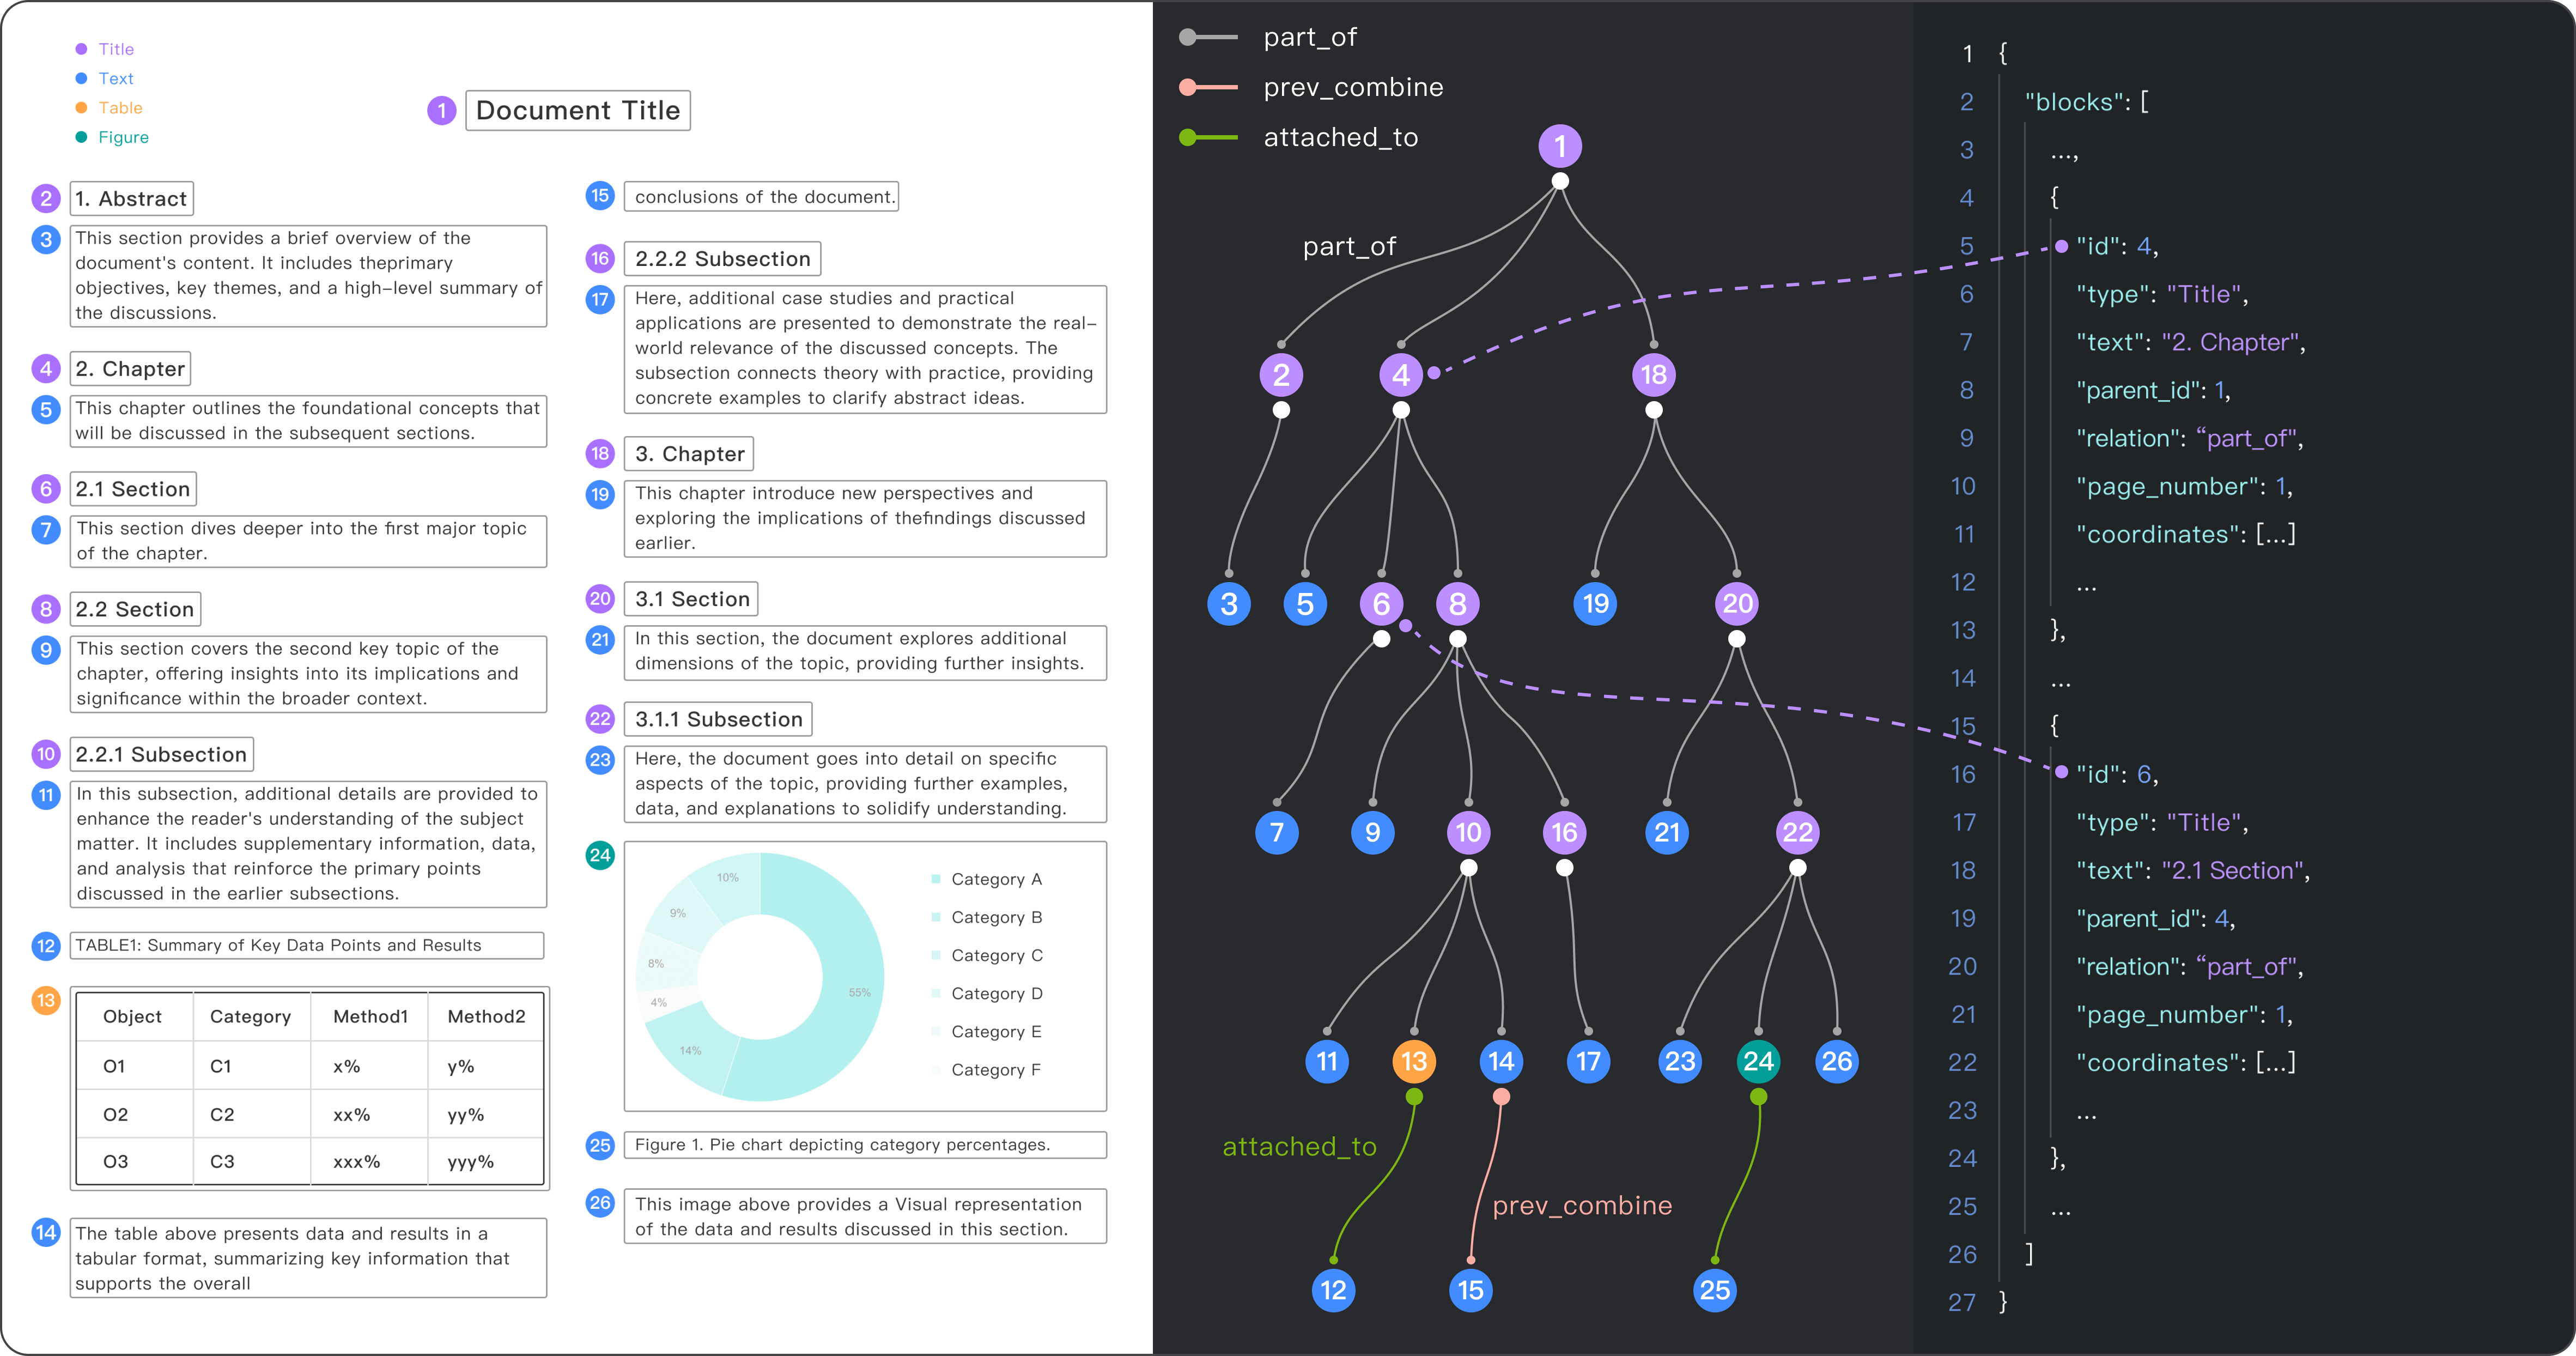Click the '2.2 Section' heading box
2576x1356 pixels.
tap(135, 609)
